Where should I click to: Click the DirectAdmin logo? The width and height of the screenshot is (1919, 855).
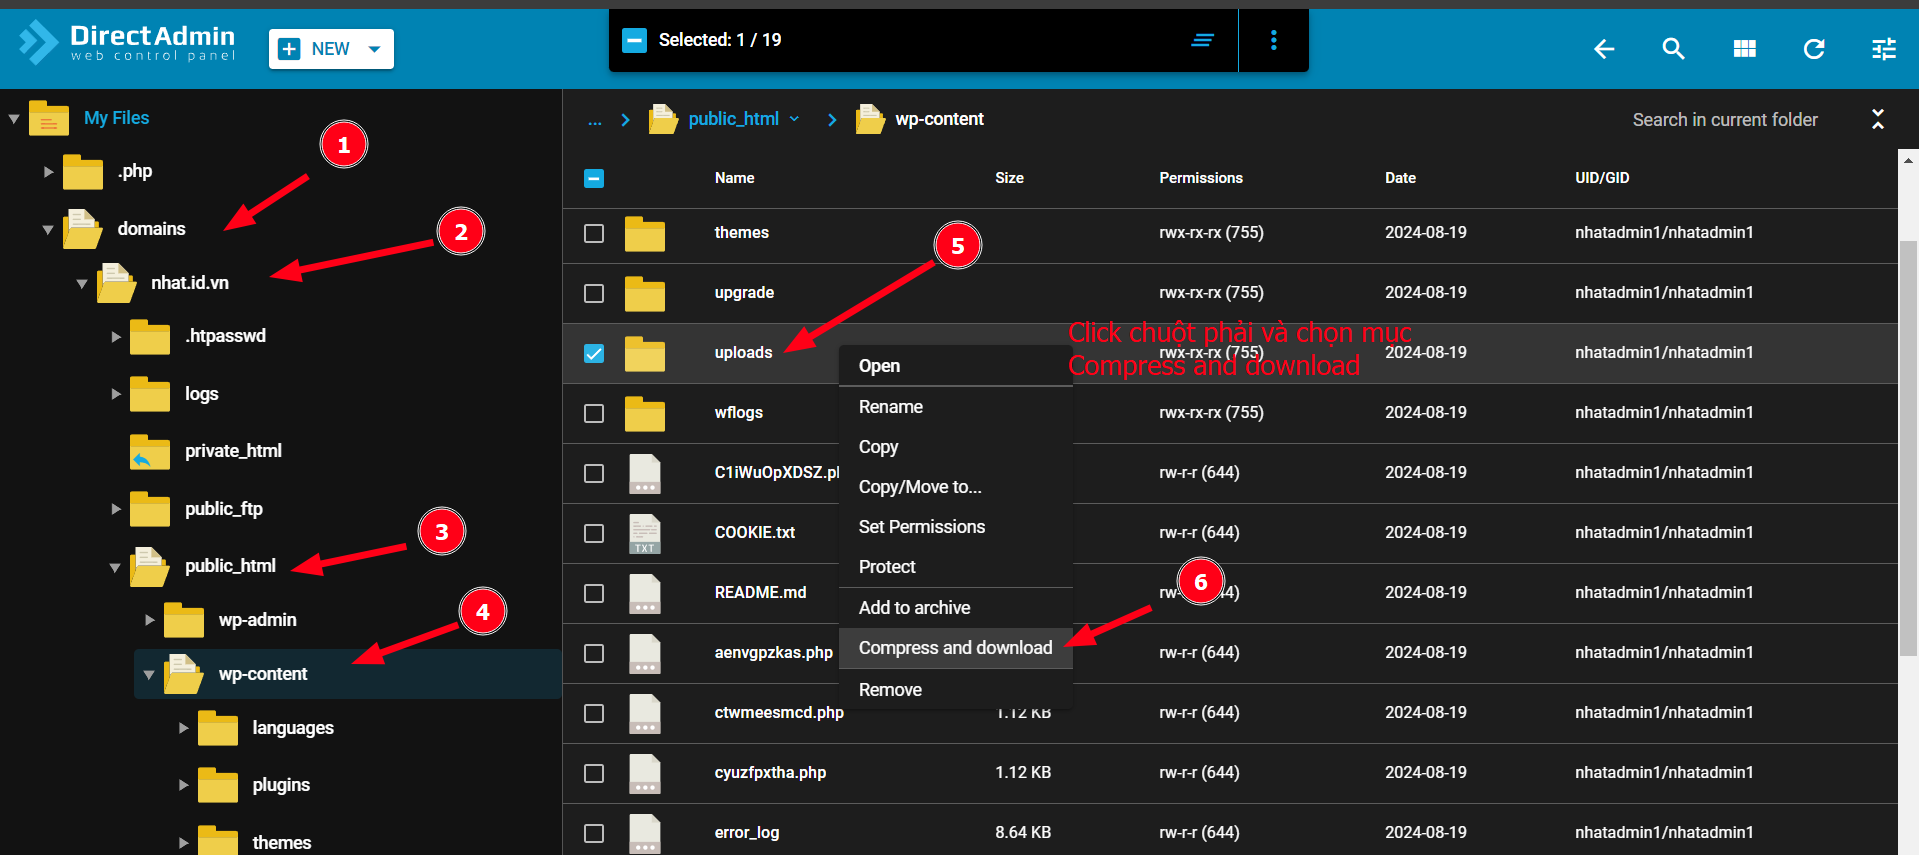click(127, 43)
